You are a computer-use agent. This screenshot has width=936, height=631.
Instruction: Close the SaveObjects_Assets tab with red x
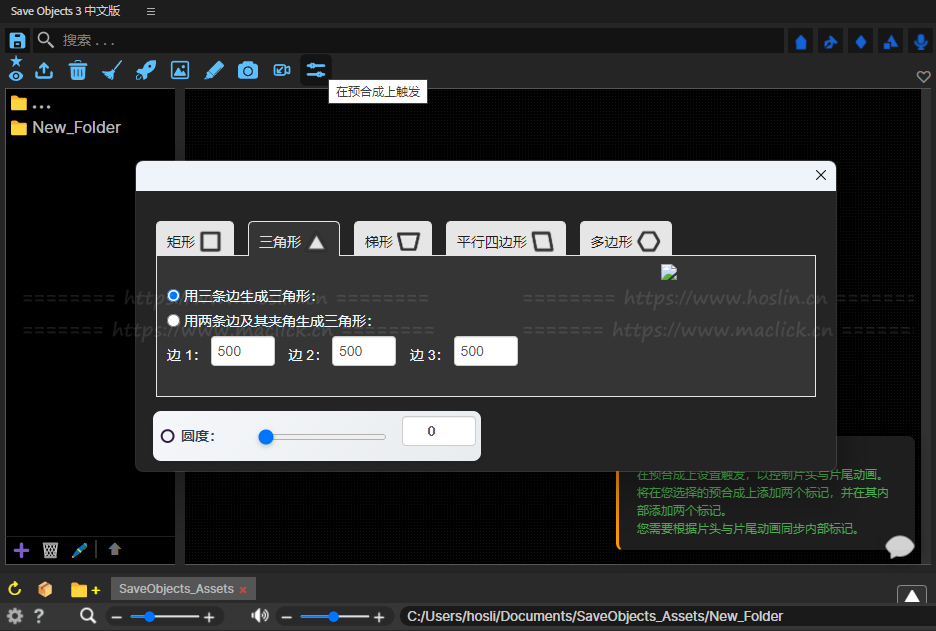tap(244, 590)
